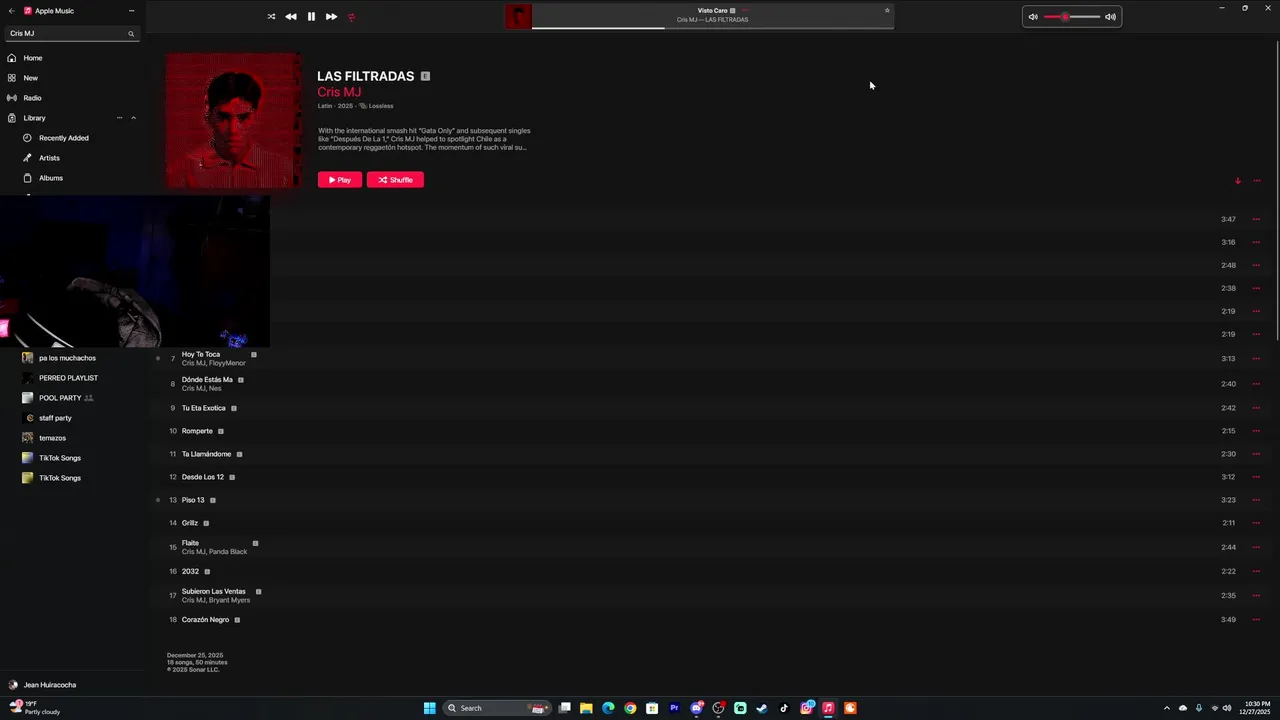The image size is (1280, 720).
Task: Open more options for Romperte row
Action: click(1257, 431)
